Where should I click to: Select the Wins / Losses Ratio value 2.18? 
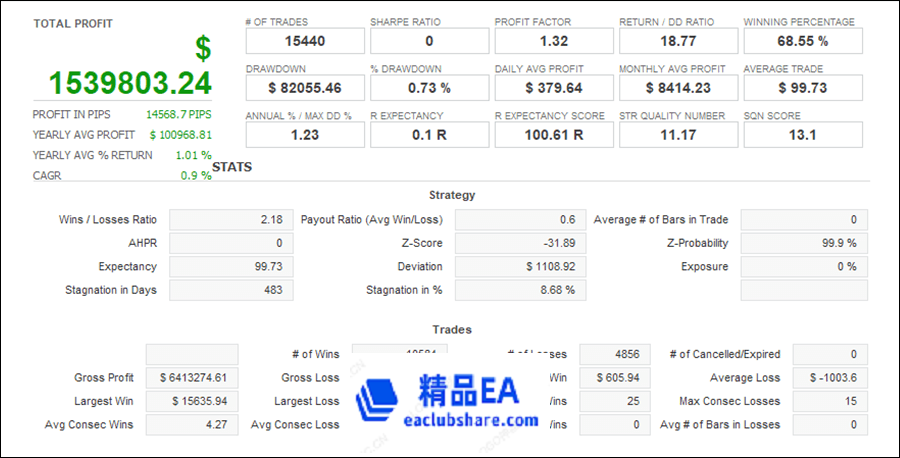[231, 220]
